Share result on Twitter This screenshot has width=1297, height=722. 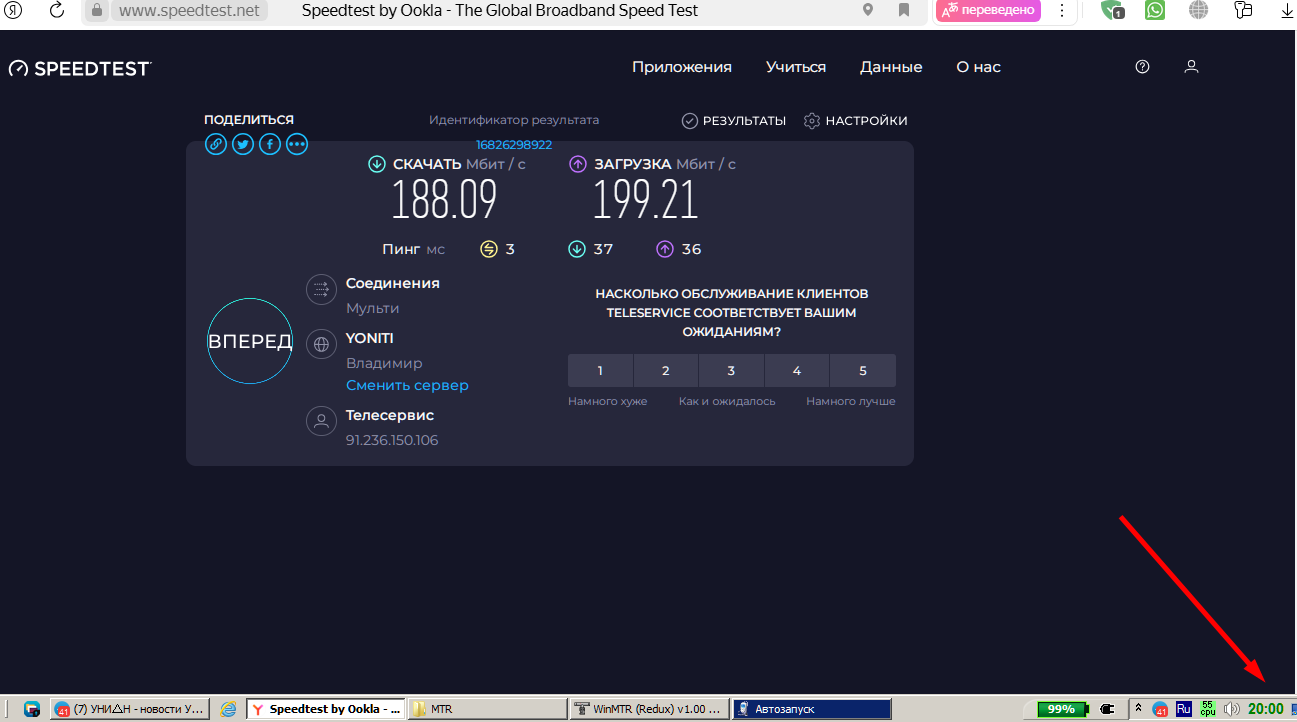[242, 145]
